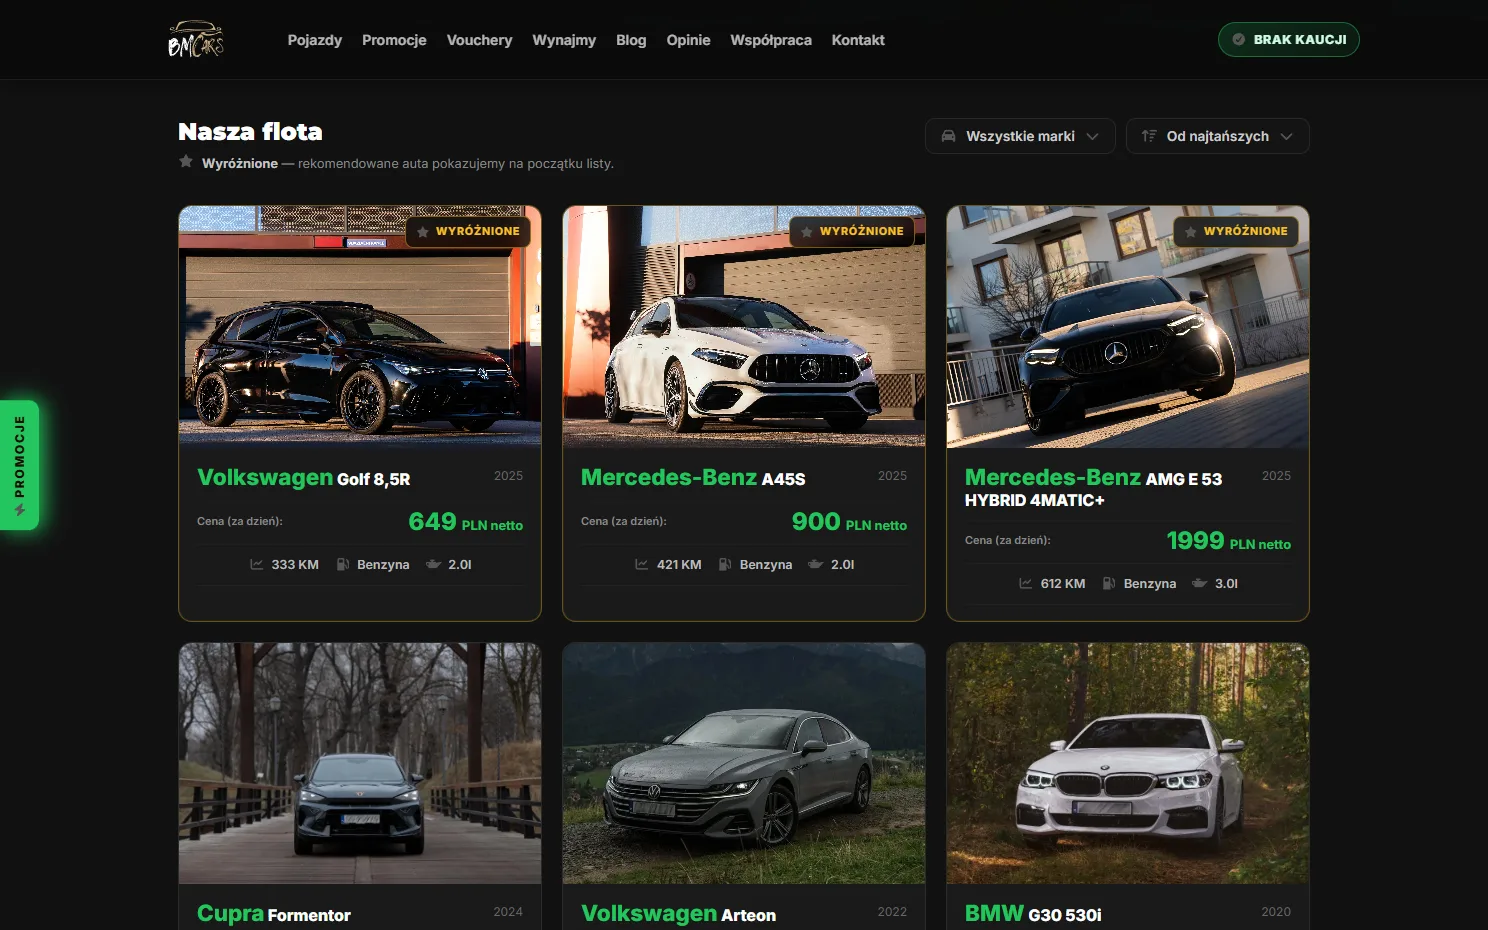
Task: Click the 649 PLN netto price
Action: point(466,522)
